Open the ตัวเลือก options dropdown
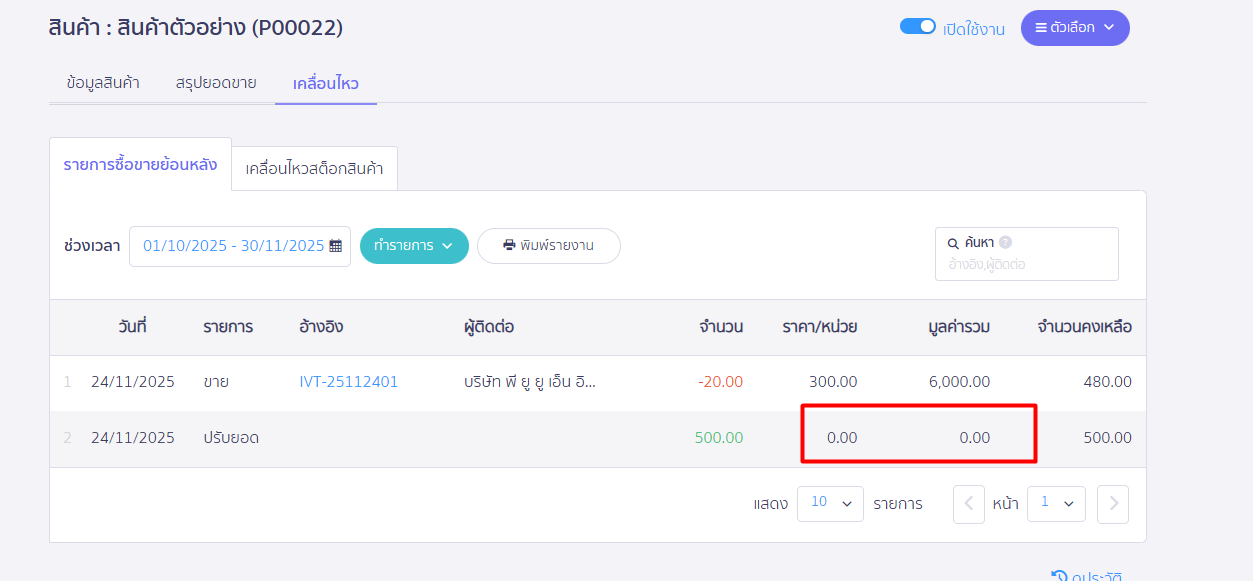 click(x=1074, y=28)
